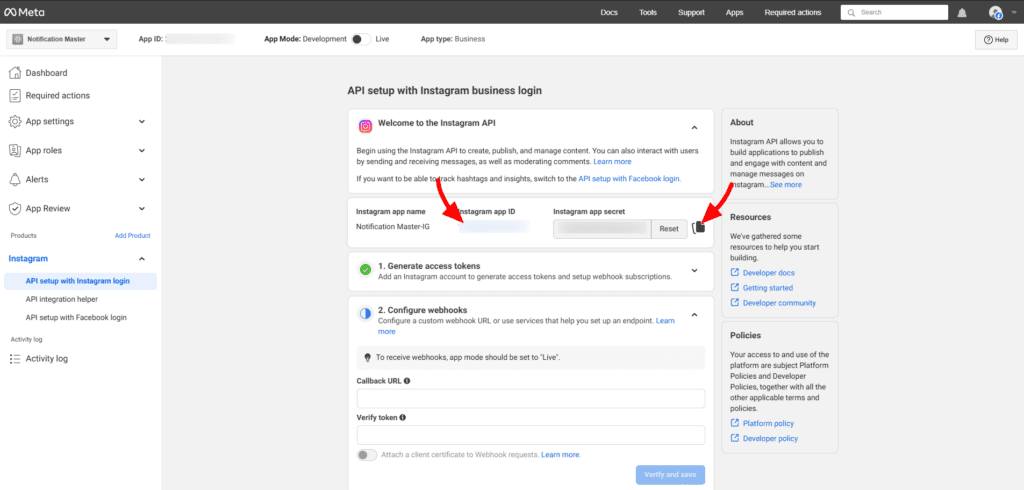This screenshot has width=1024, height=490.
Task: Click Notification Master-IG app name text
Action: (393, 227)
